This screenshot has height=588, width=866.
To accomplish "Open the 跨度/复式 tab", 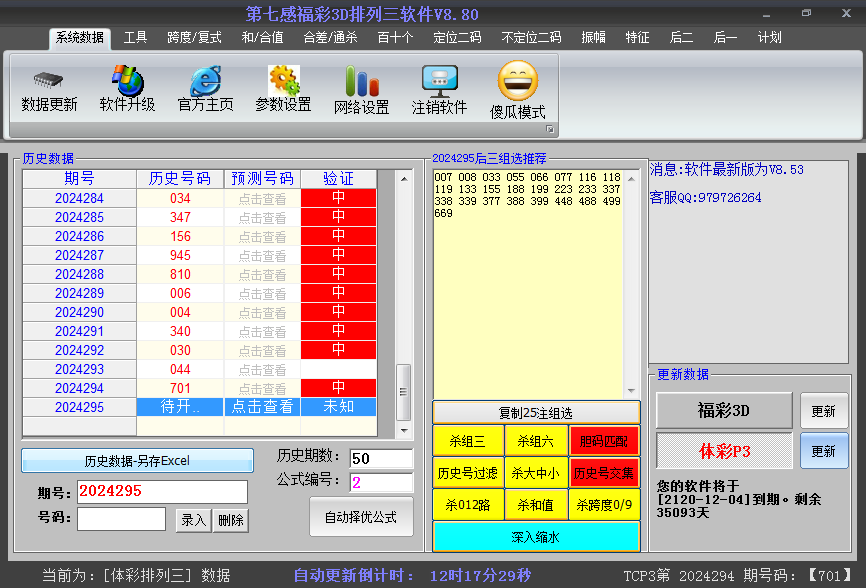I will [194, 38].
